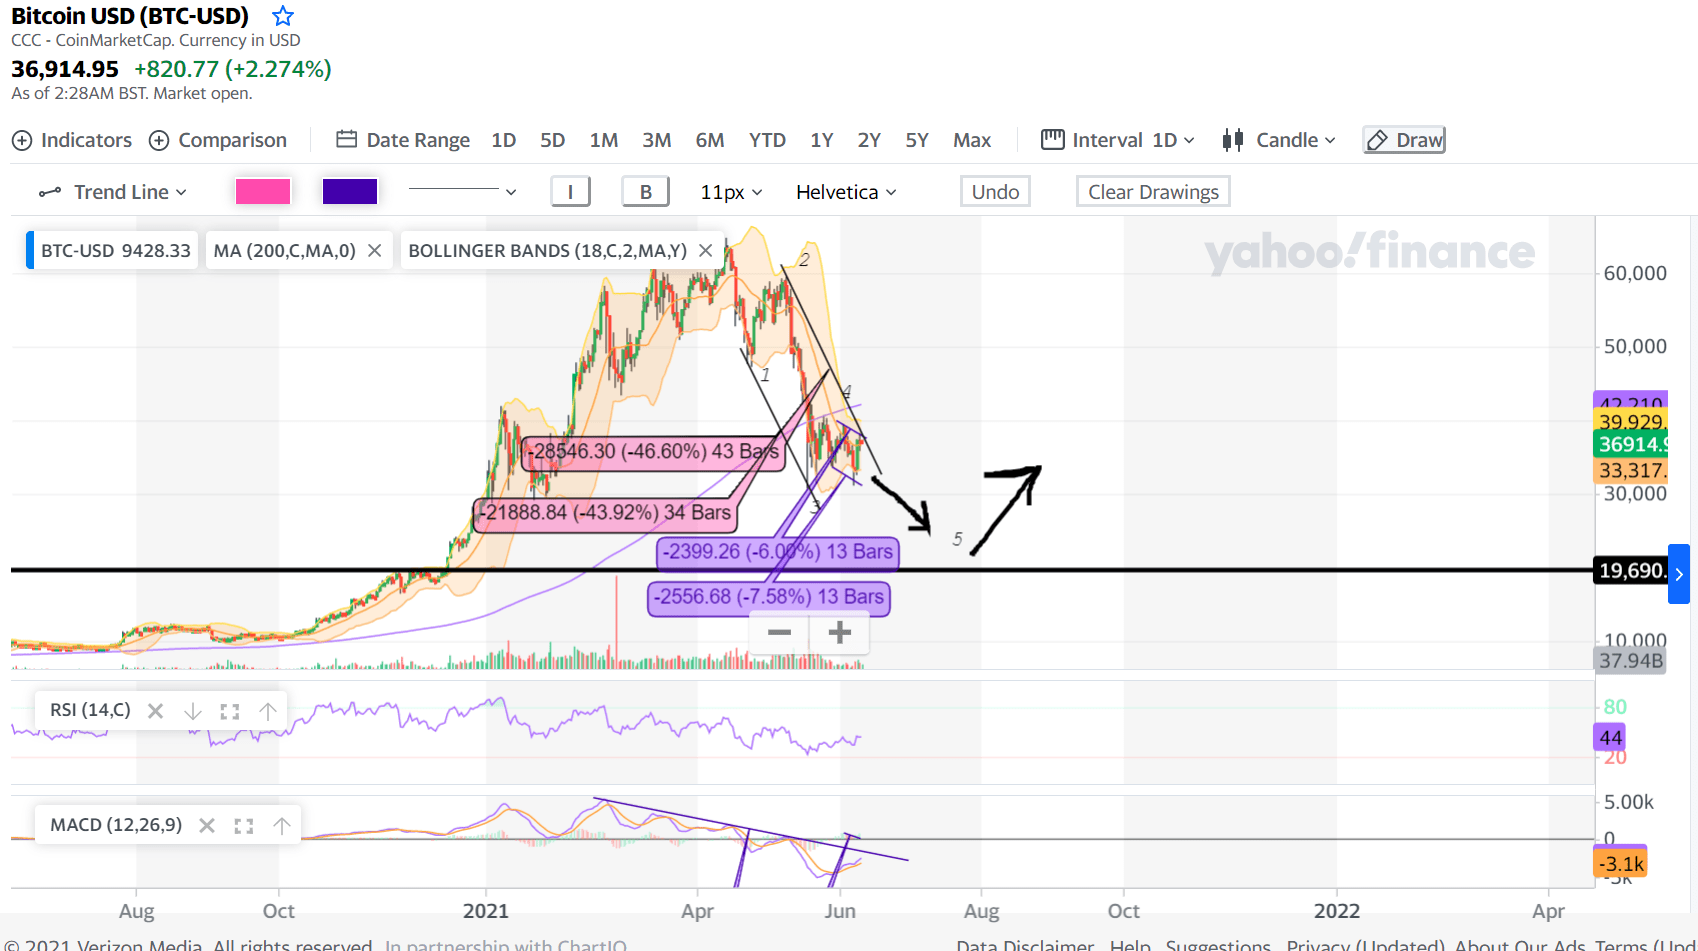Open the Indicators picker

pos(71,140)
